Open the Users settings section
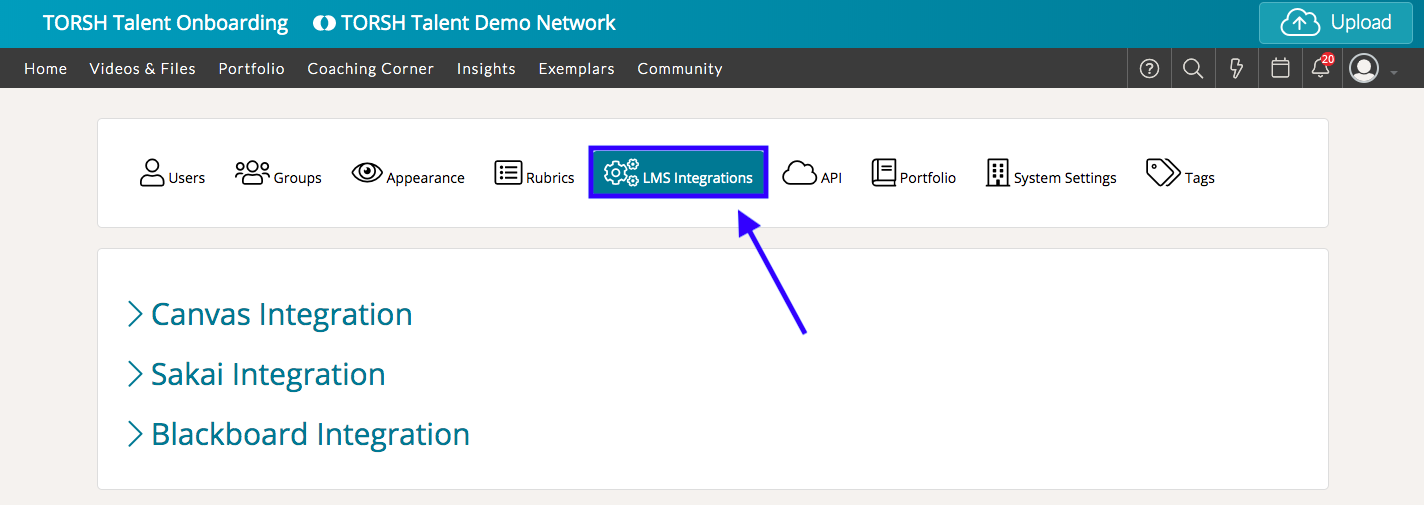Viewport: 1424px width, 505px height. pos(172,174)
